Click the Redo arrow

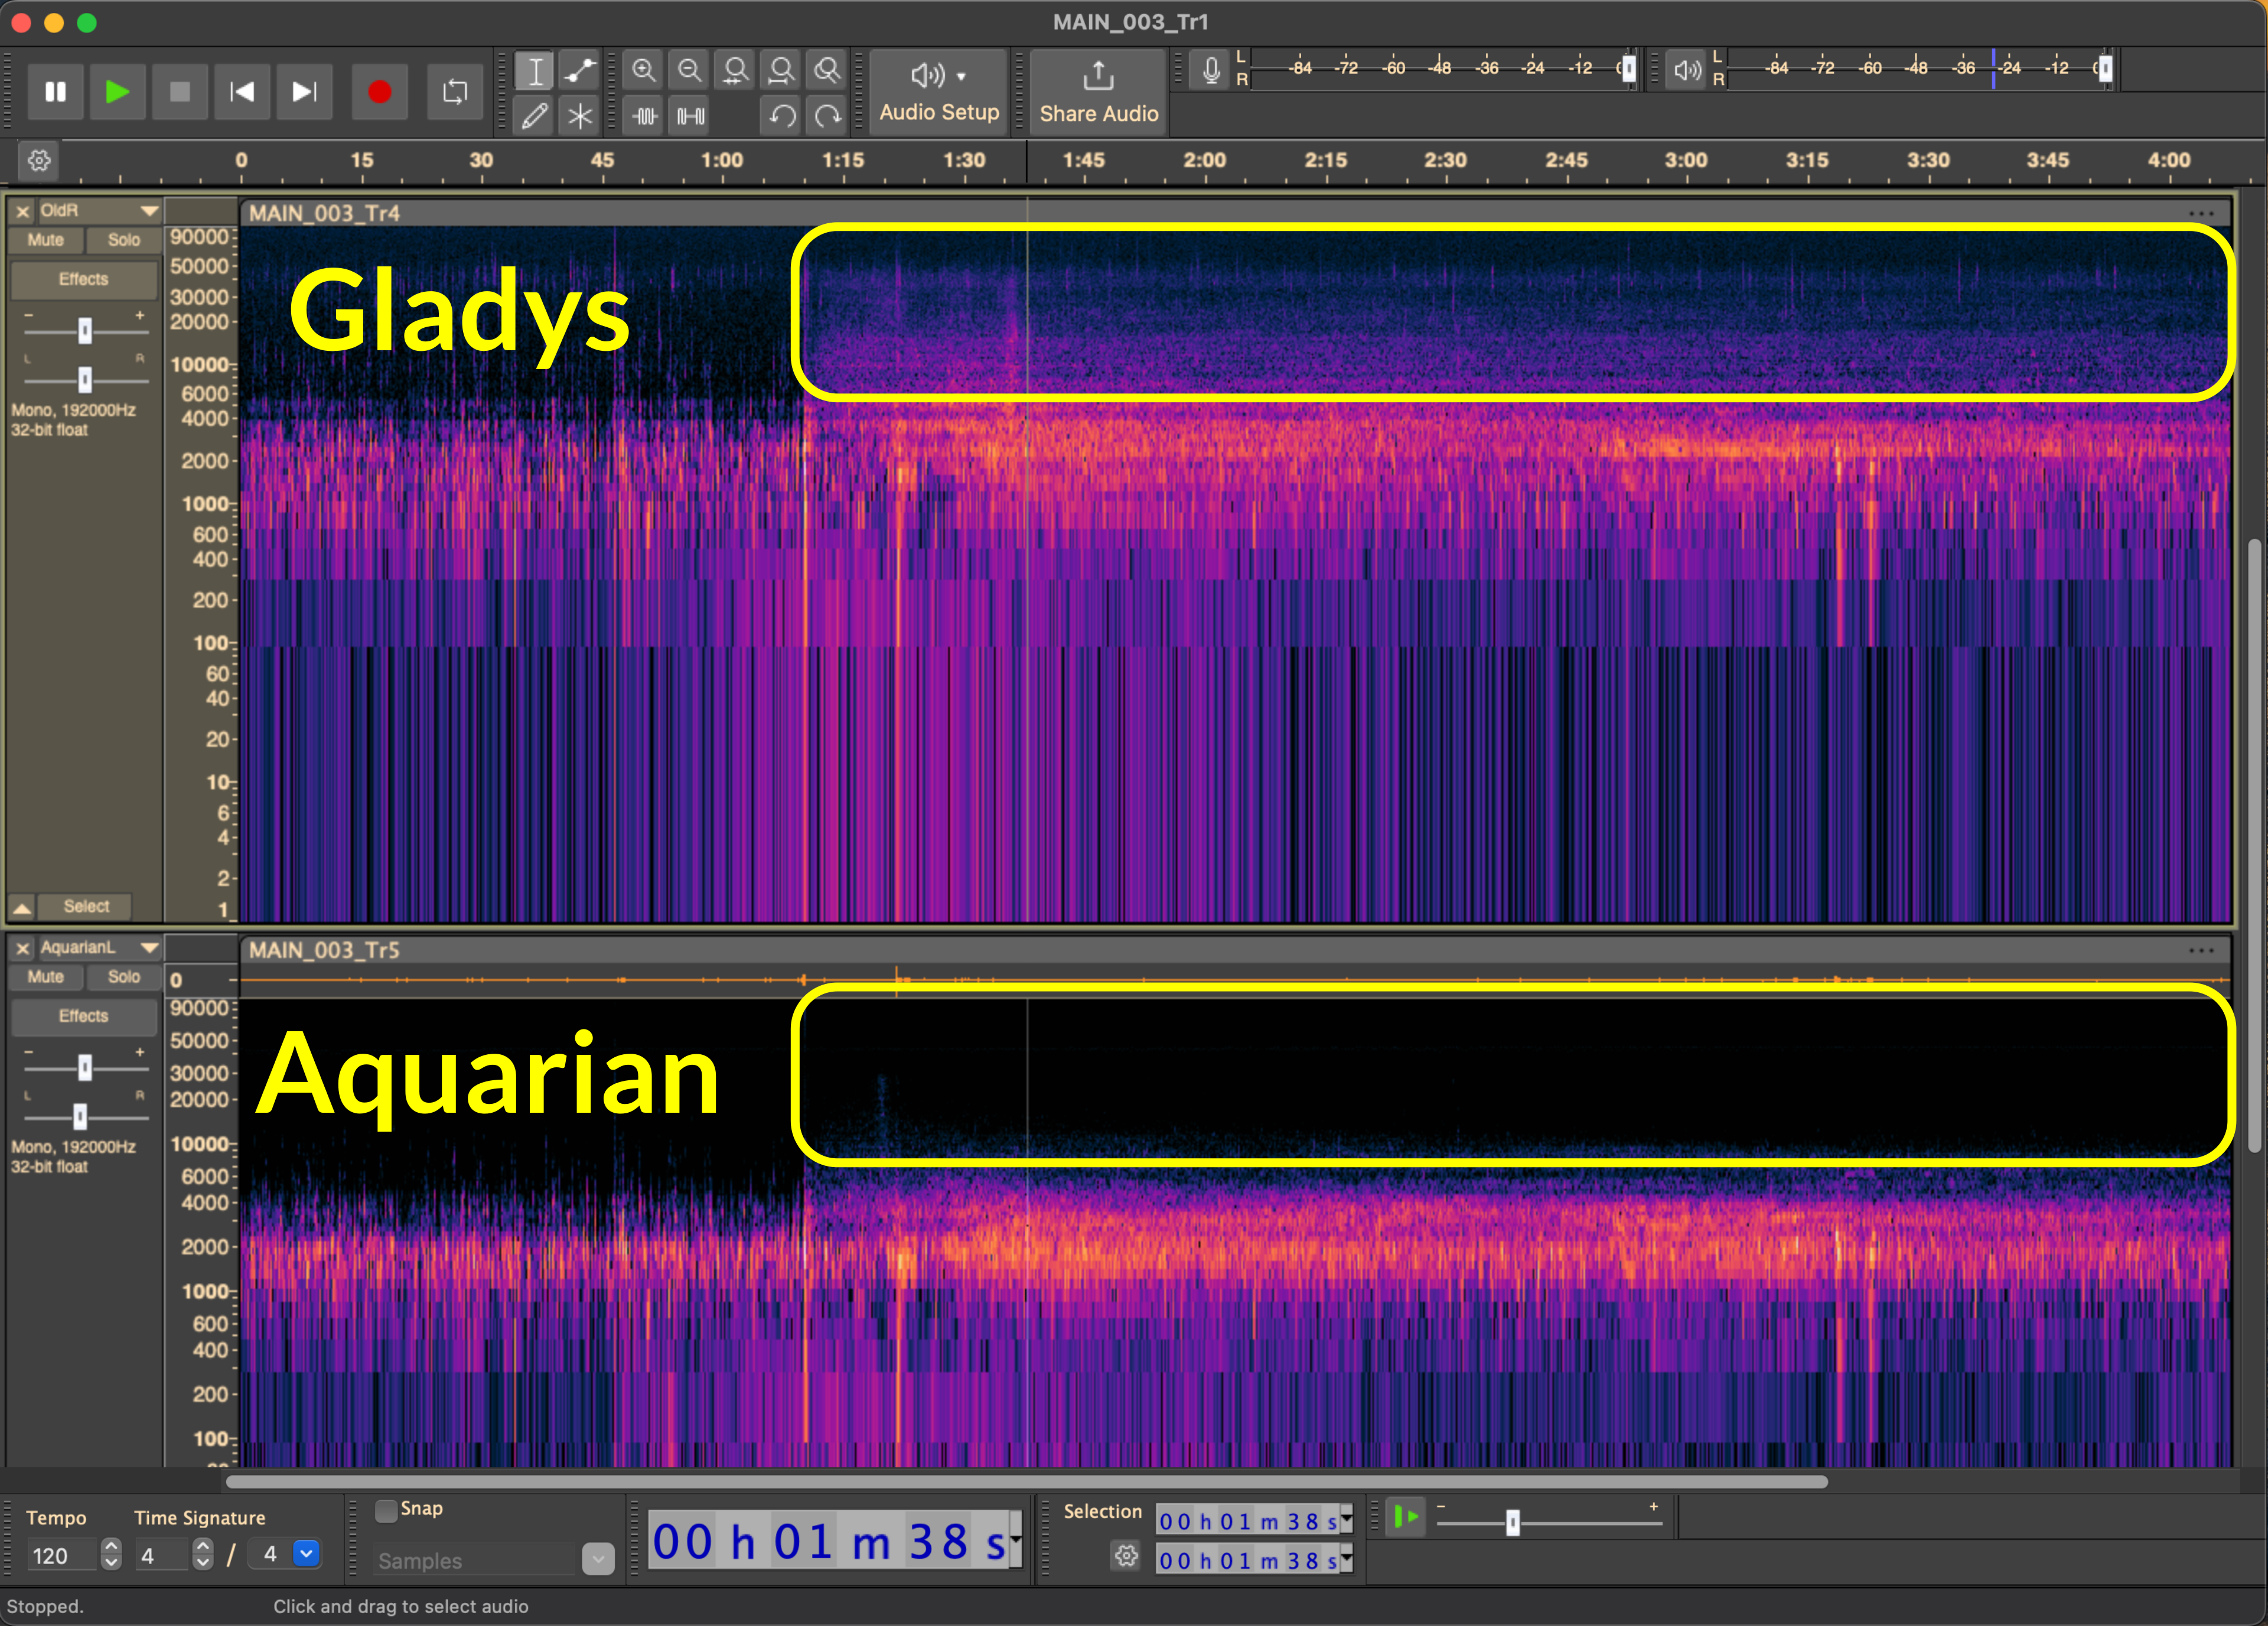(x=827, y=116)
